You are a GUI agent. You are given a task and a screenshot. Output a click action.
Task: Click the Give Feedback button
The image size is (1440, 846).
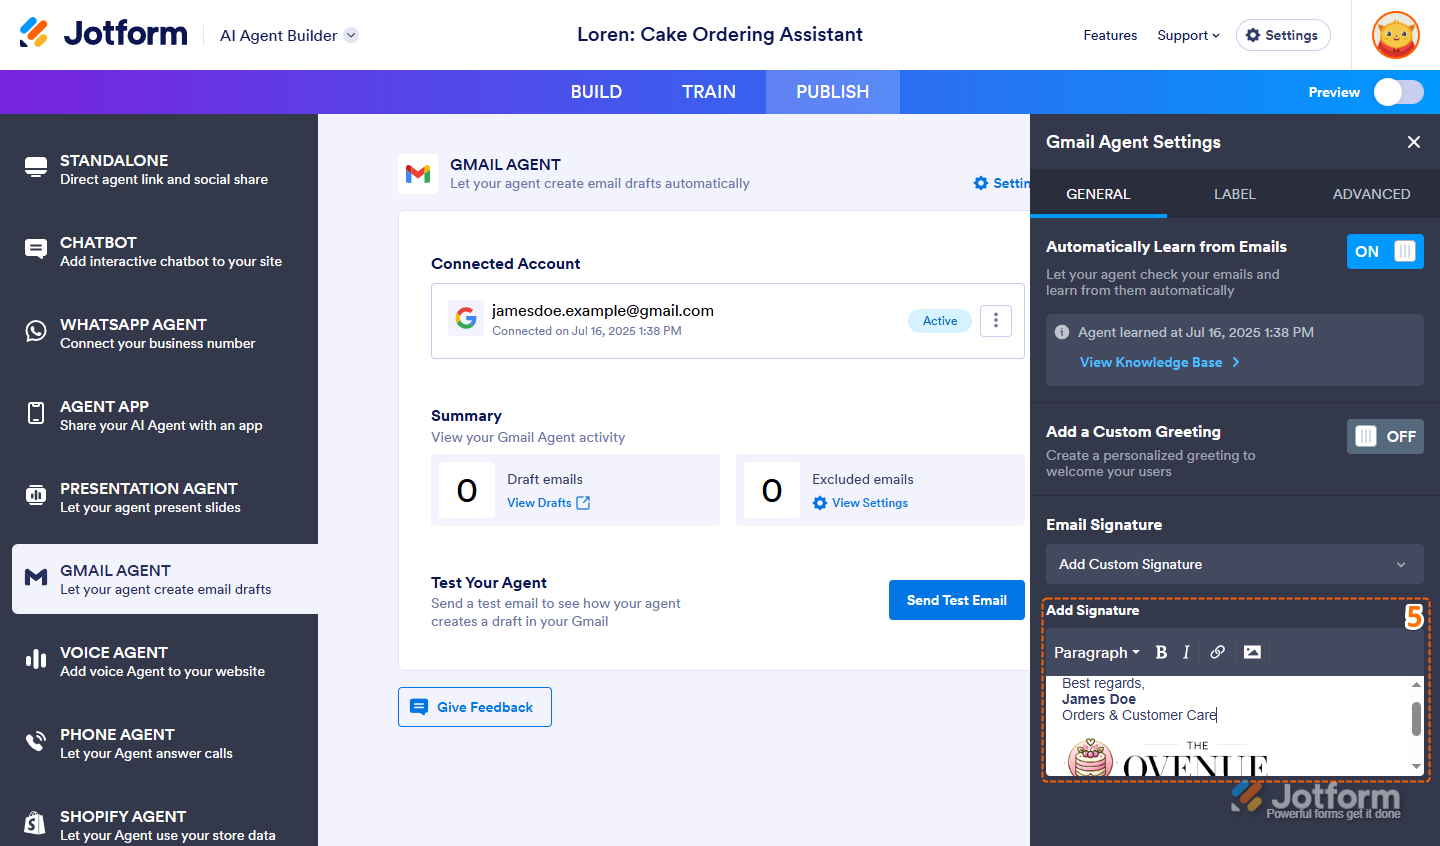coord(475,707)
